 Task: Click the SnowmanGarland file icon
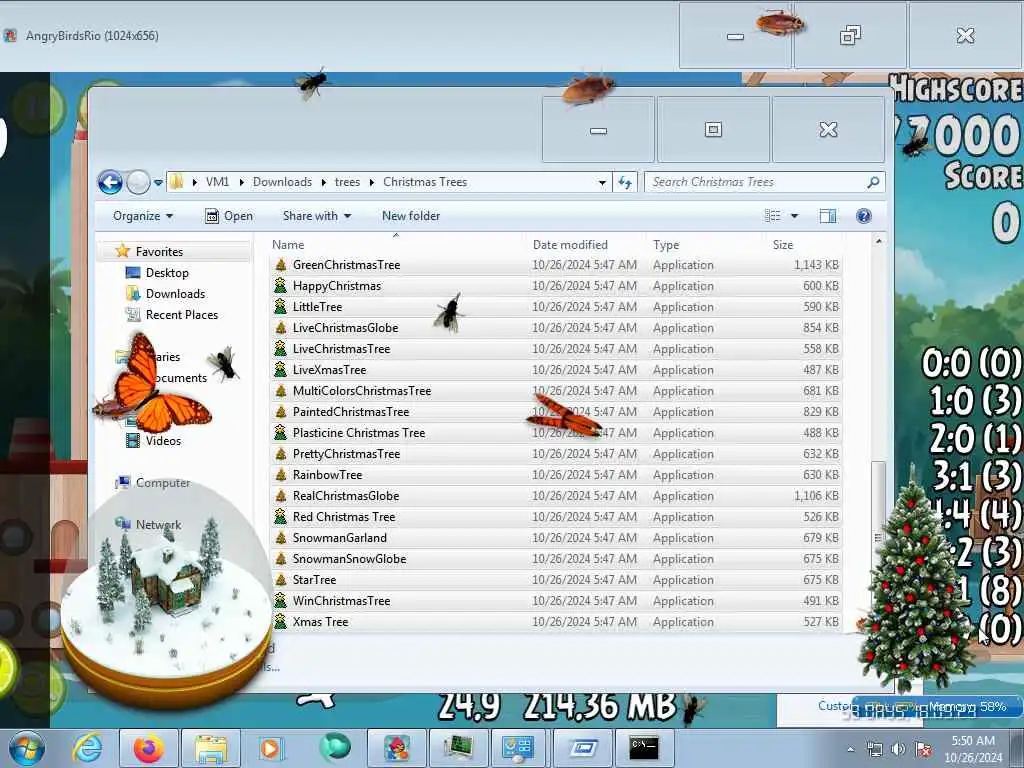(281, 537)
